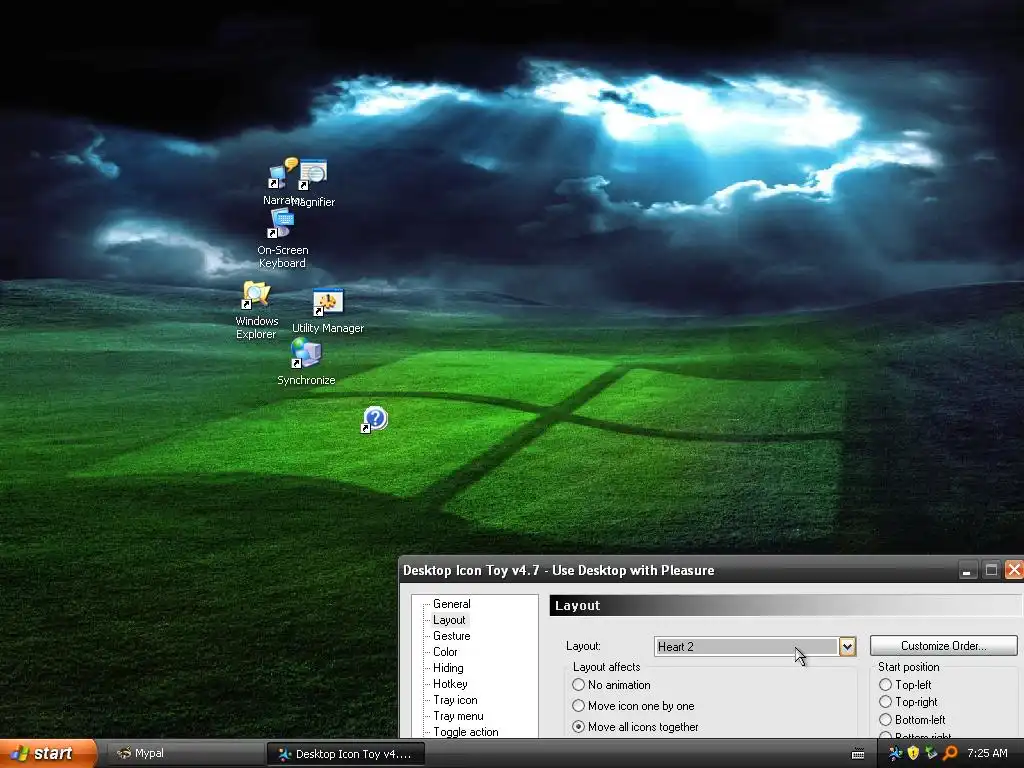Open the Gesture settings page
Viewport: 1024px width, 768px height.
coord(451,635)
